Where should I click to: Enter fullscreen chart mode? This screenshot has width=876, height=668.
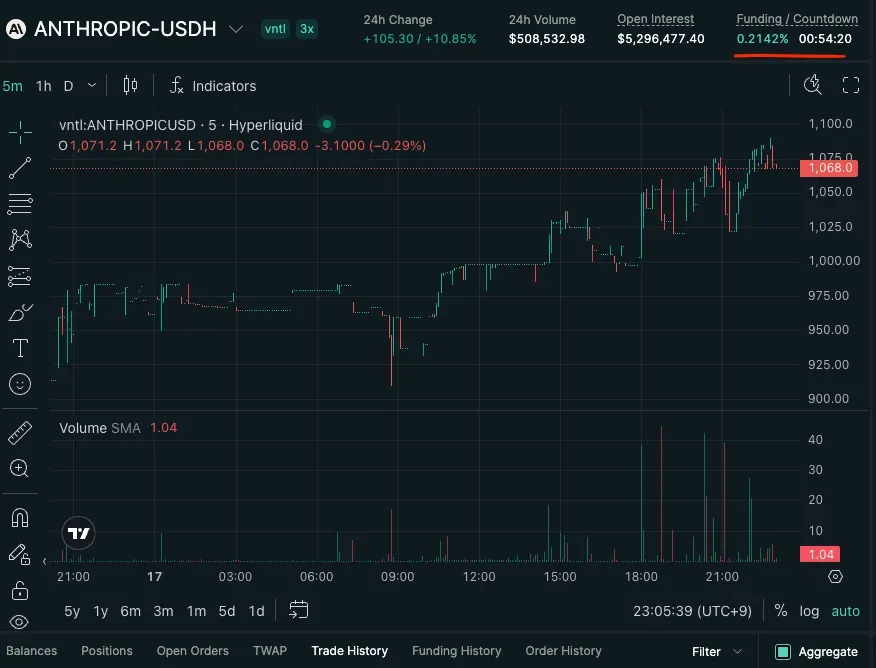click(x=851, y=85)
